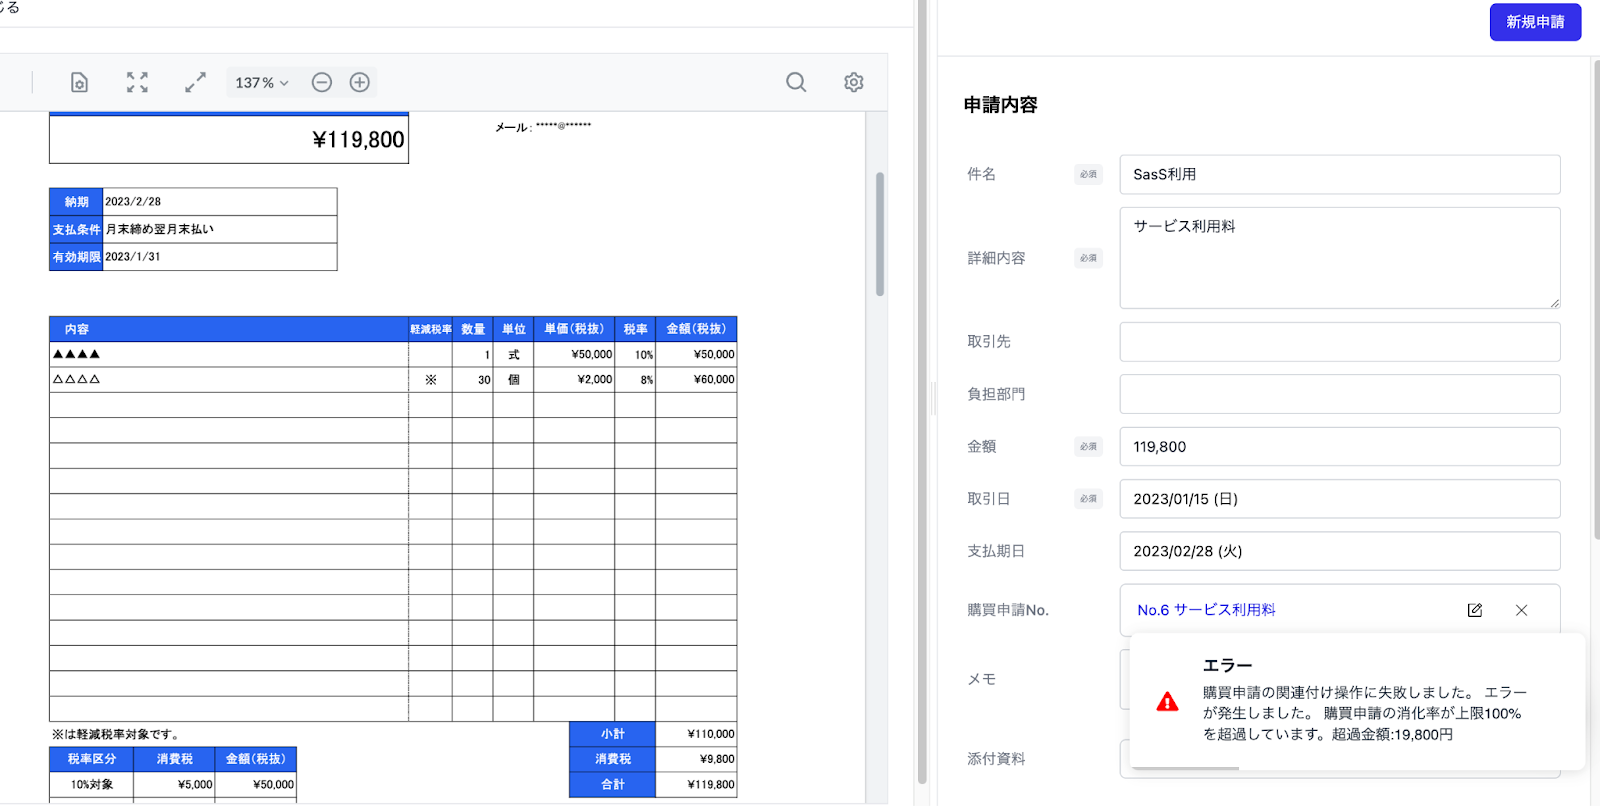
Task: Click the エラー toast heading
Action: pyautogui.click(x=1227, y=666)
